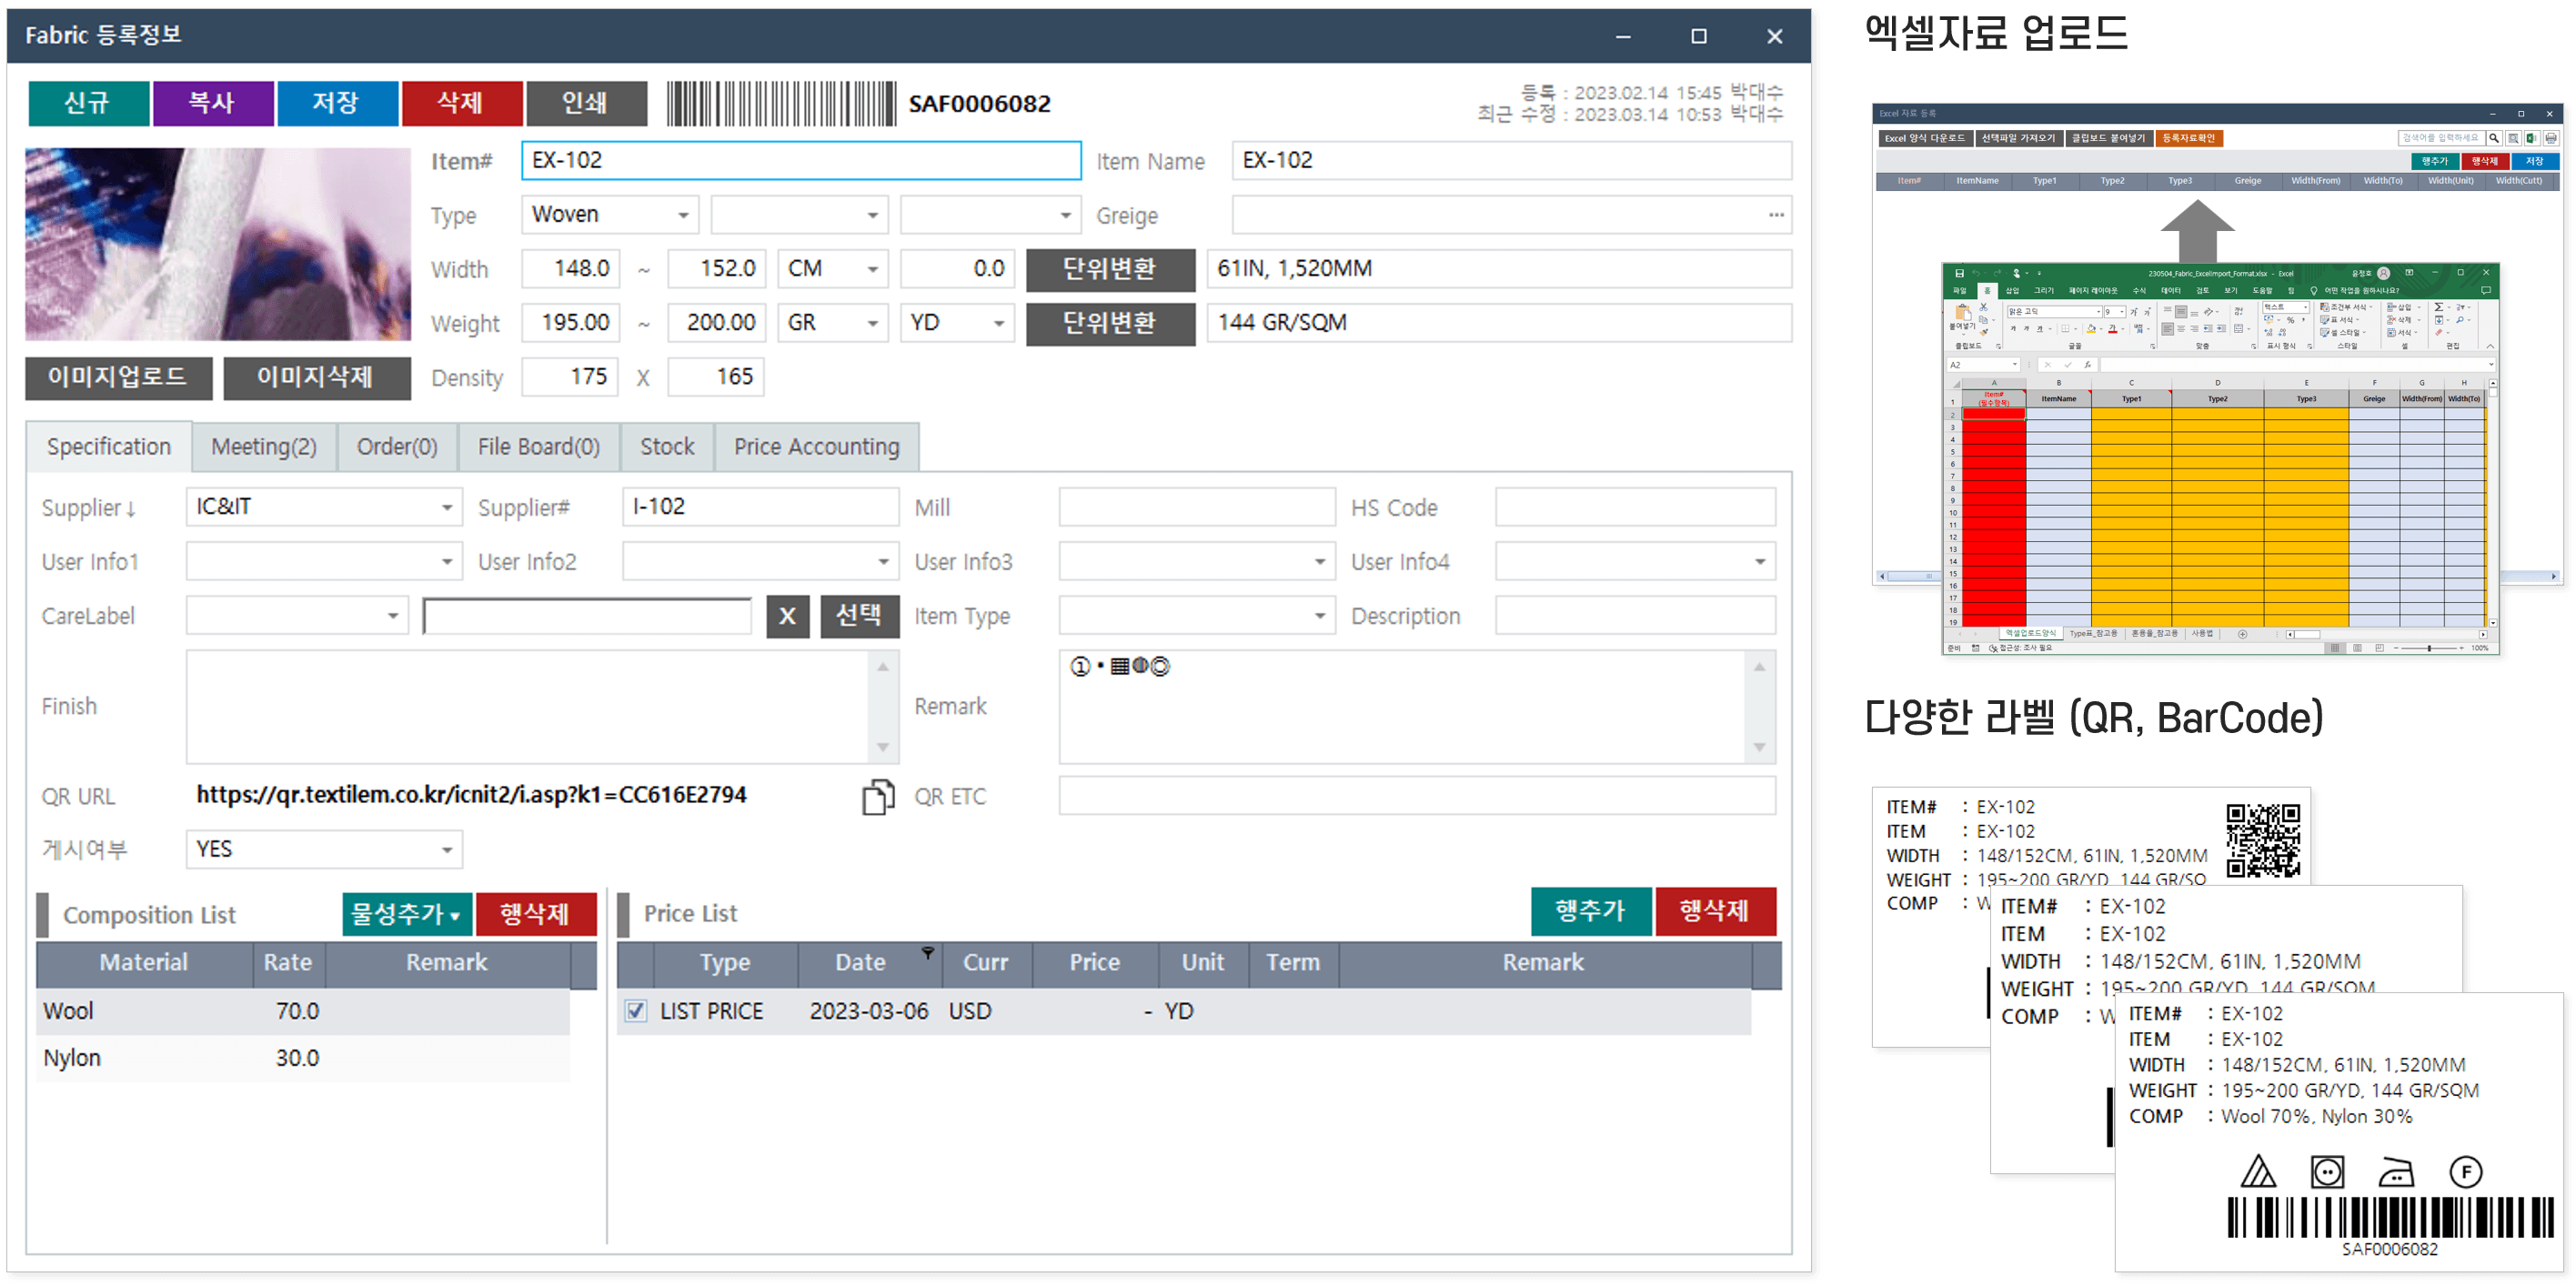Image resolution: width=2576 pixels, height=1286 pixels.
Task: Click the 이미지업로드 button
Action: point(118,377)
